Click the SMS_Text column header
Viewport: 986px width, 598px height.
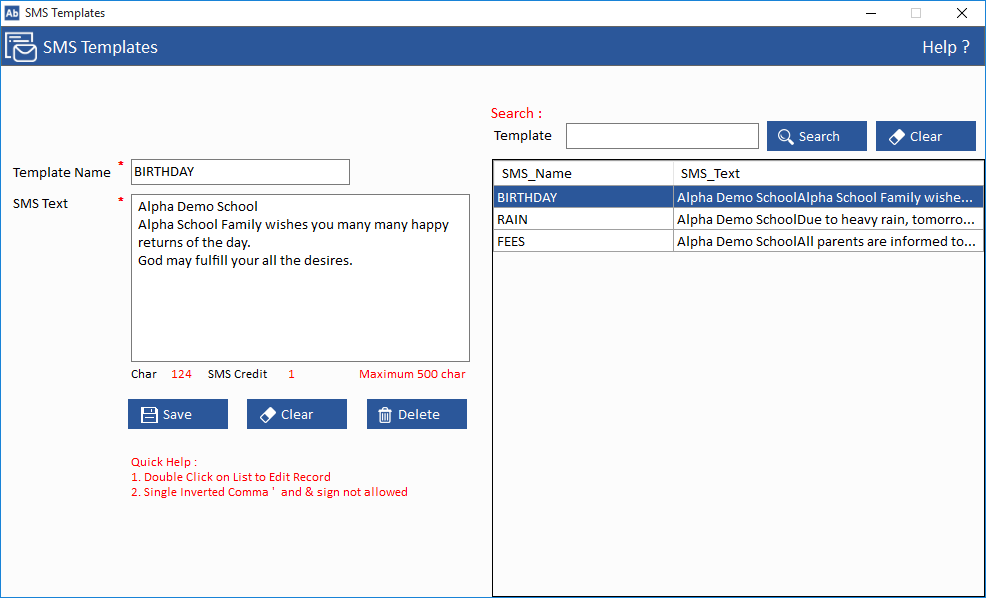pos(826,174)
